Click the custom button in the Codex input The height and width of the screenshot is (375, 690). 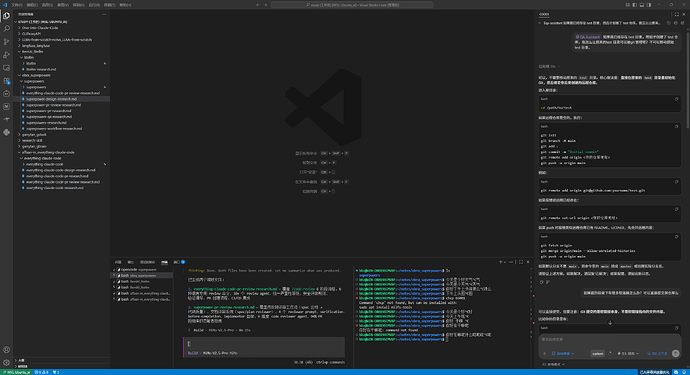(597, 353)
